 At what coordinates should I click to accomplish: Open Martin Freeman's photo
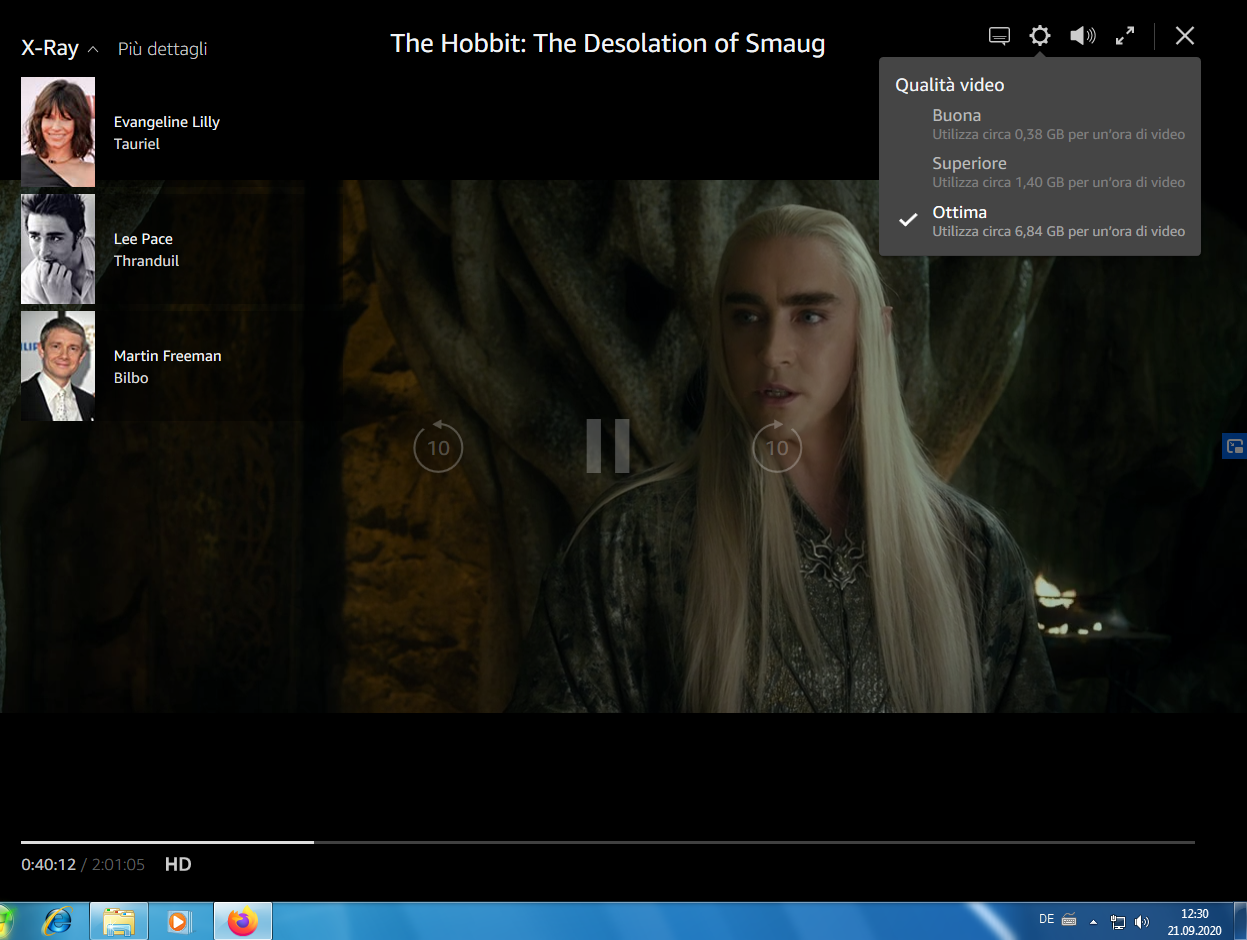click(58, 366)
